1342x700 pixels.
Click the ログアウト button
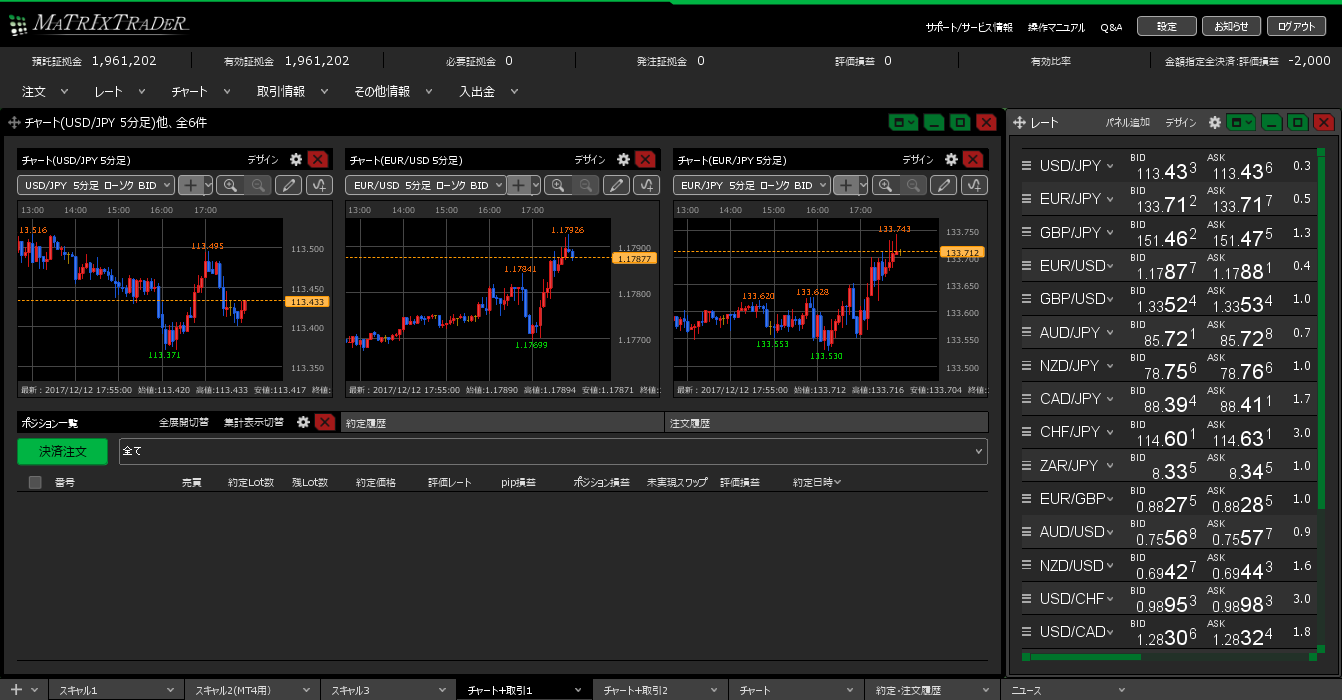1297,27
